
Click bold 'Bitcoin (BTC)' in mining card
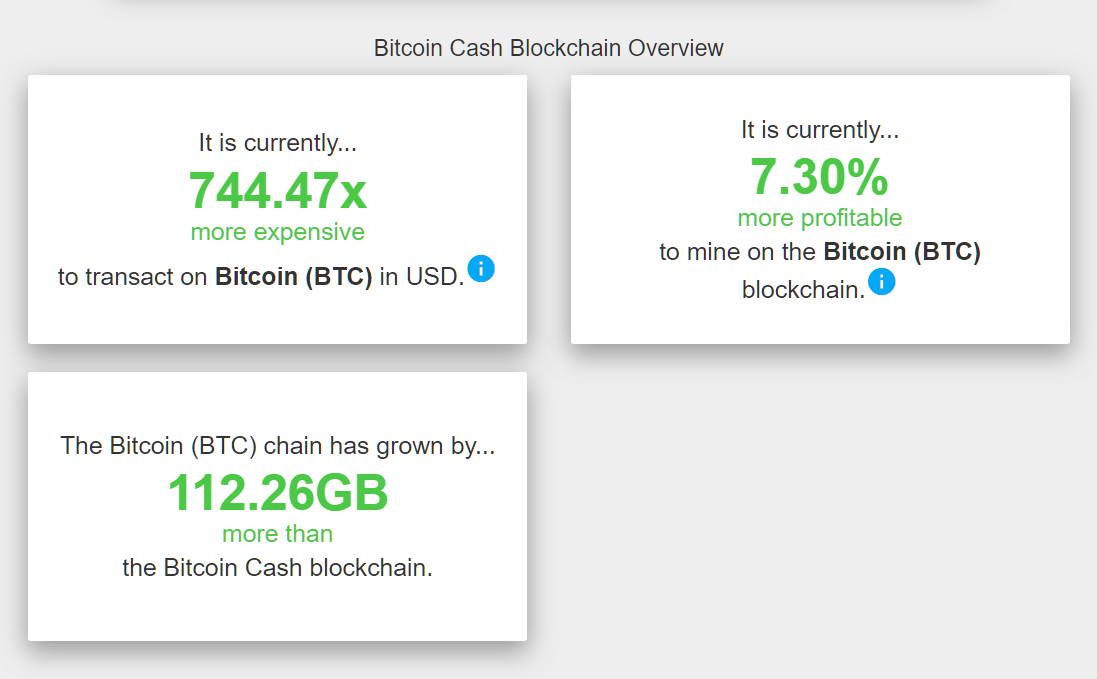[902, 252]
